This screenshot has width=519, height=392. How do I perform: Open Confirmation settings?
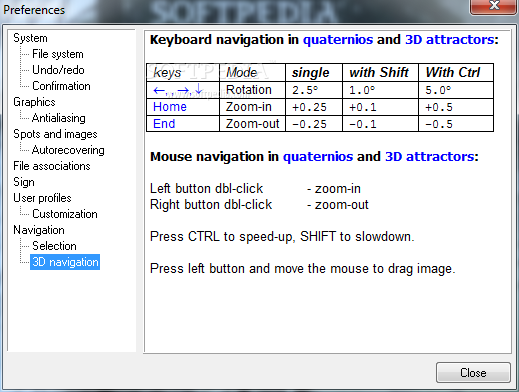tap(61, 86)
